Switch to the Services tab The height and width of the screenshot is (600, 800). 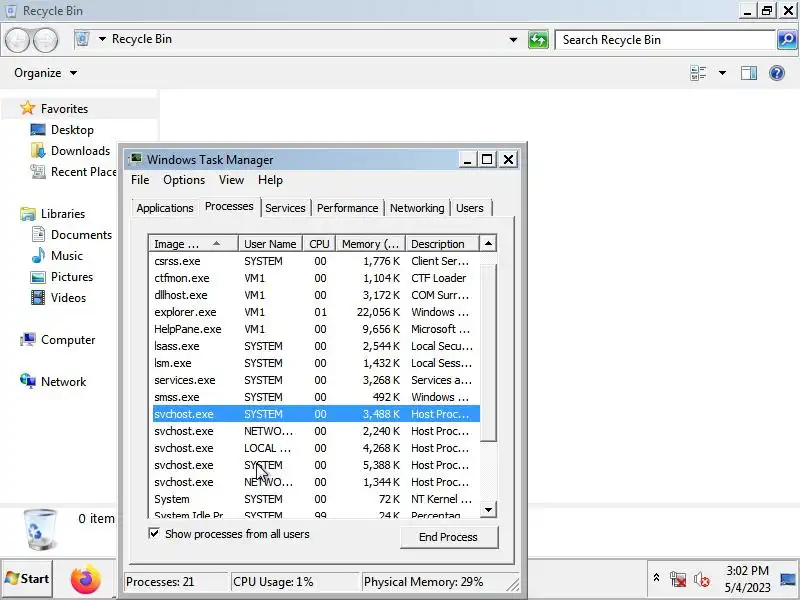click(x=285, y=208)
